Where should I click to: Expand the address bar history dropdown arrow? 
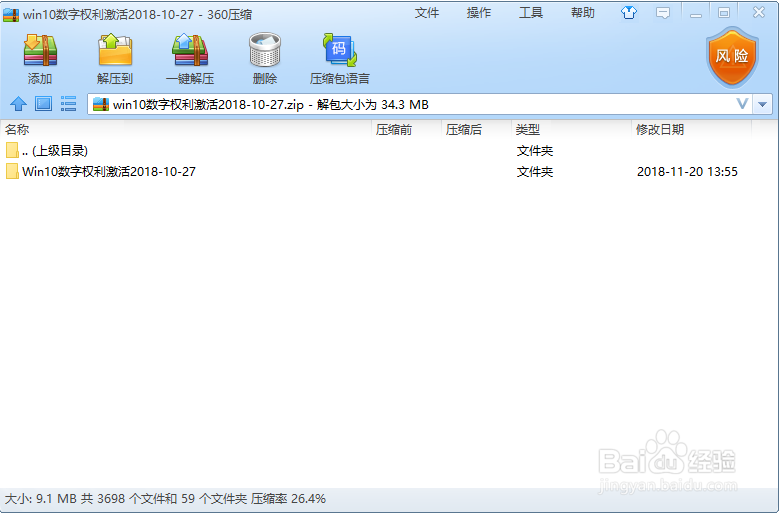[x=762, y=104]
